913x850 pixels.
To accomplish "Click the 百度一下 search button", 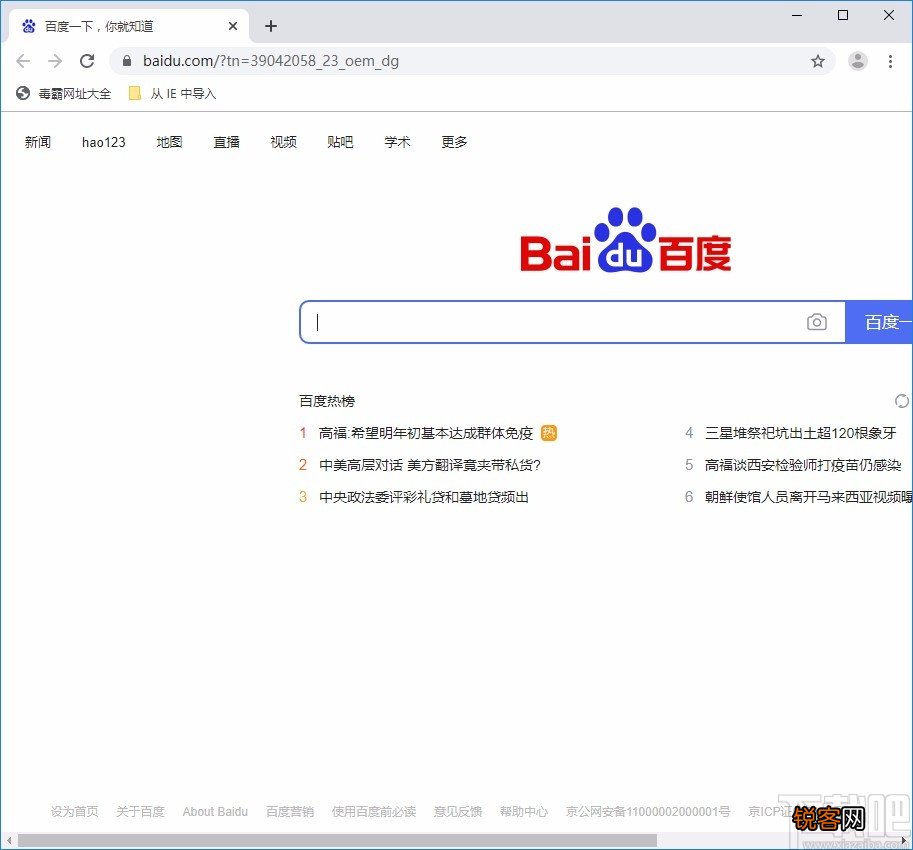I will 879,322.
